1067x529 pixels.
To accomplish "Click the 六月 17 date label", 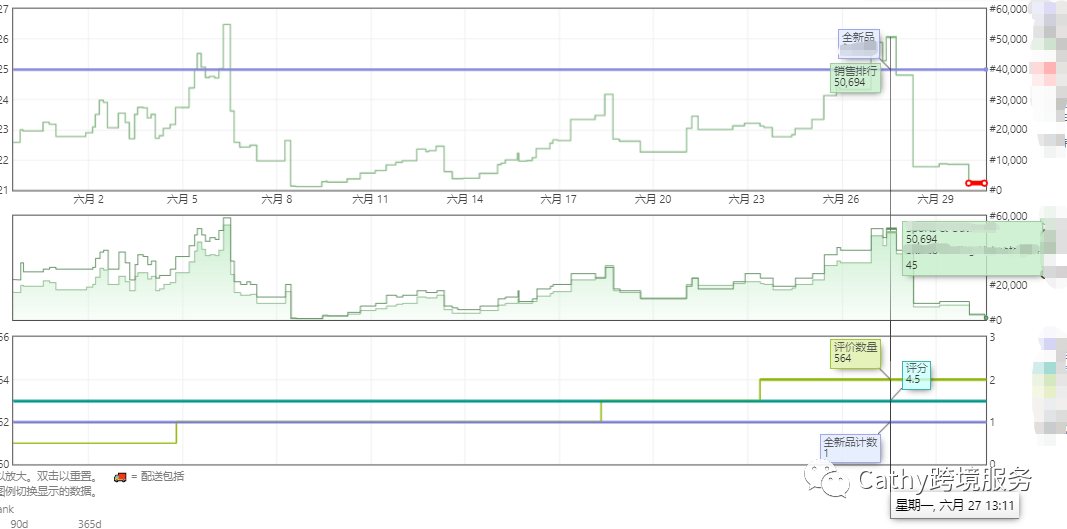I will (559, 199).
